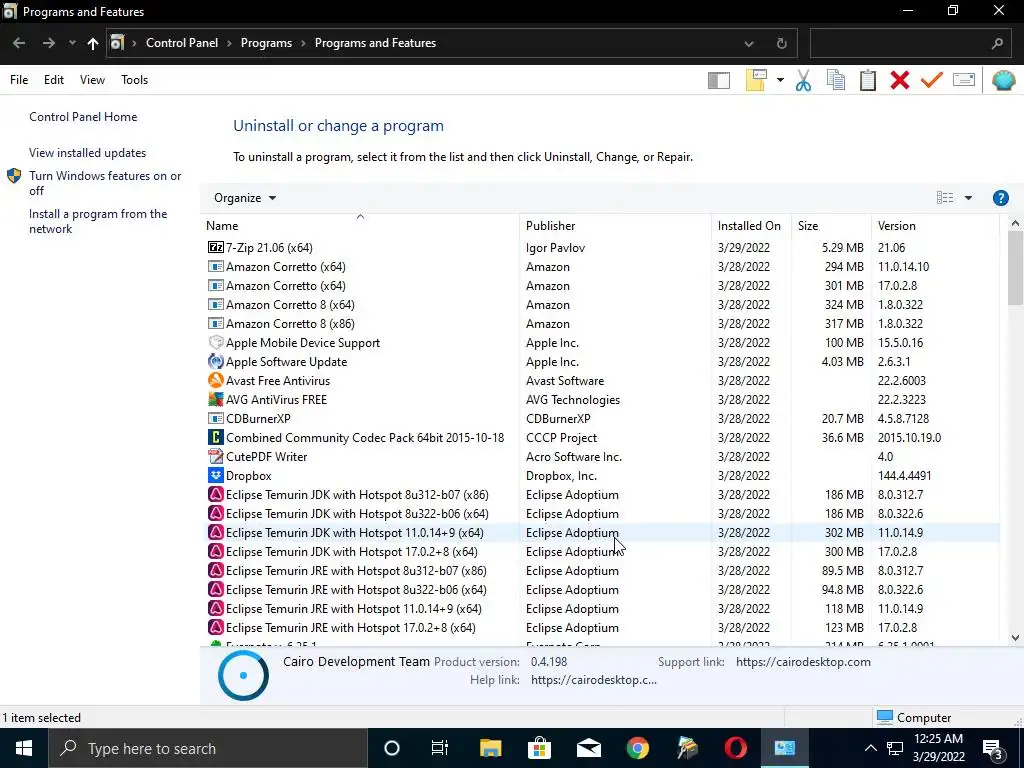1024x768 pixels.
Task: Go to Control Panel in breadcrumb
Action: pyautogui.click(x=182, y=43)
